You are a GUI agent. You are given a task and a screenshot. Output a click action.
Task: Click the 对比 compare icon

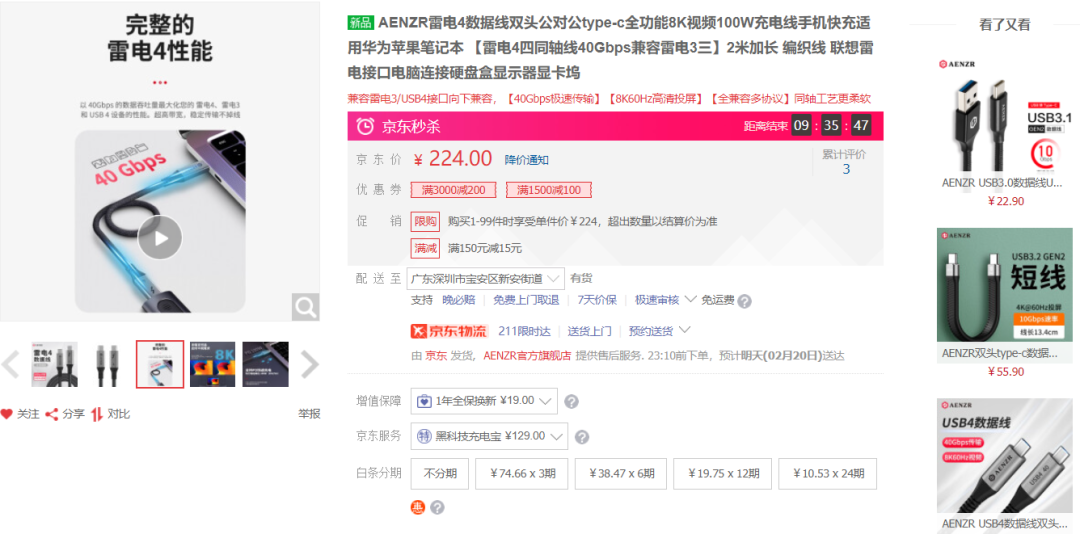(x=97, y=414)
